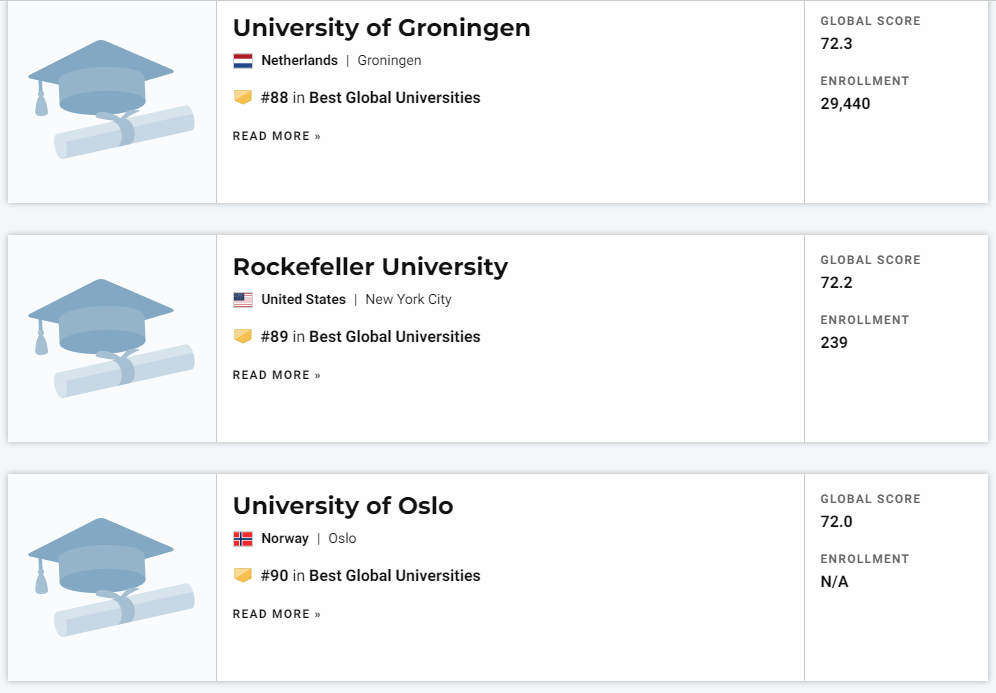Open the Rockefeller University title link
The image size is (996, 693).
[370, 267]
